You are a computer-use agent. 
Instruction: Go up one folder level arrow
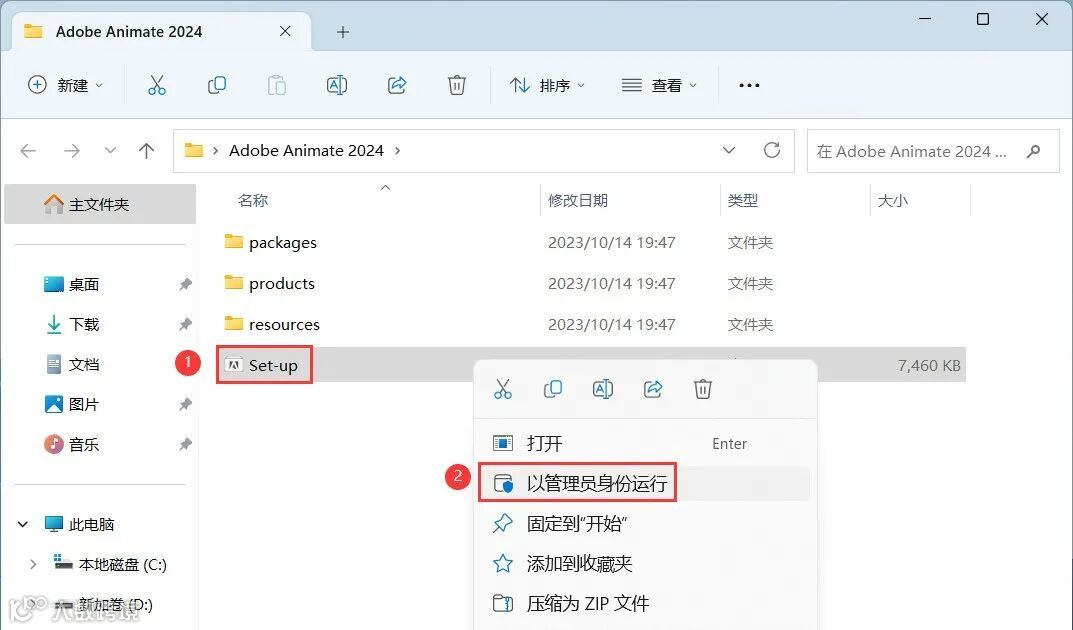tap(146, 150)
